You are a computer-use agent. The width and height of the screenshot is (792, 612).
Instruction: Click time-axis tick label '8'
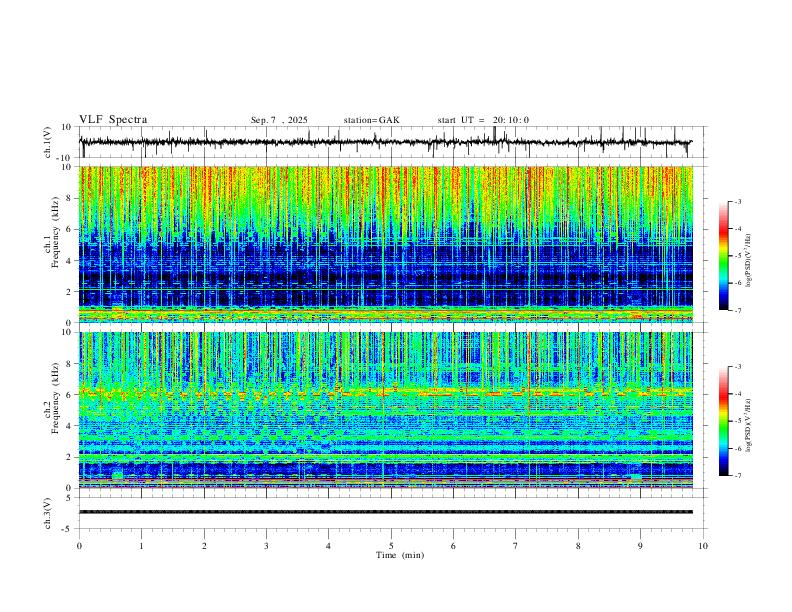point(578,546)
